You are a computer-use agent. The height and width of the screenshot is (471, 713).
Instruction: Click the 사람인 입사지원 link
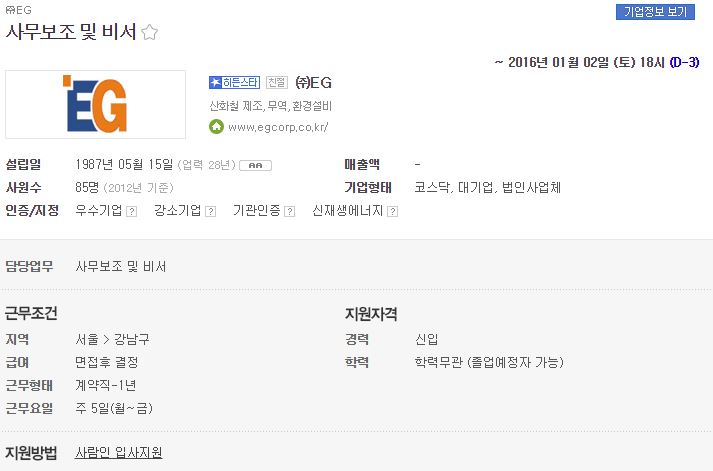[119, 452]
